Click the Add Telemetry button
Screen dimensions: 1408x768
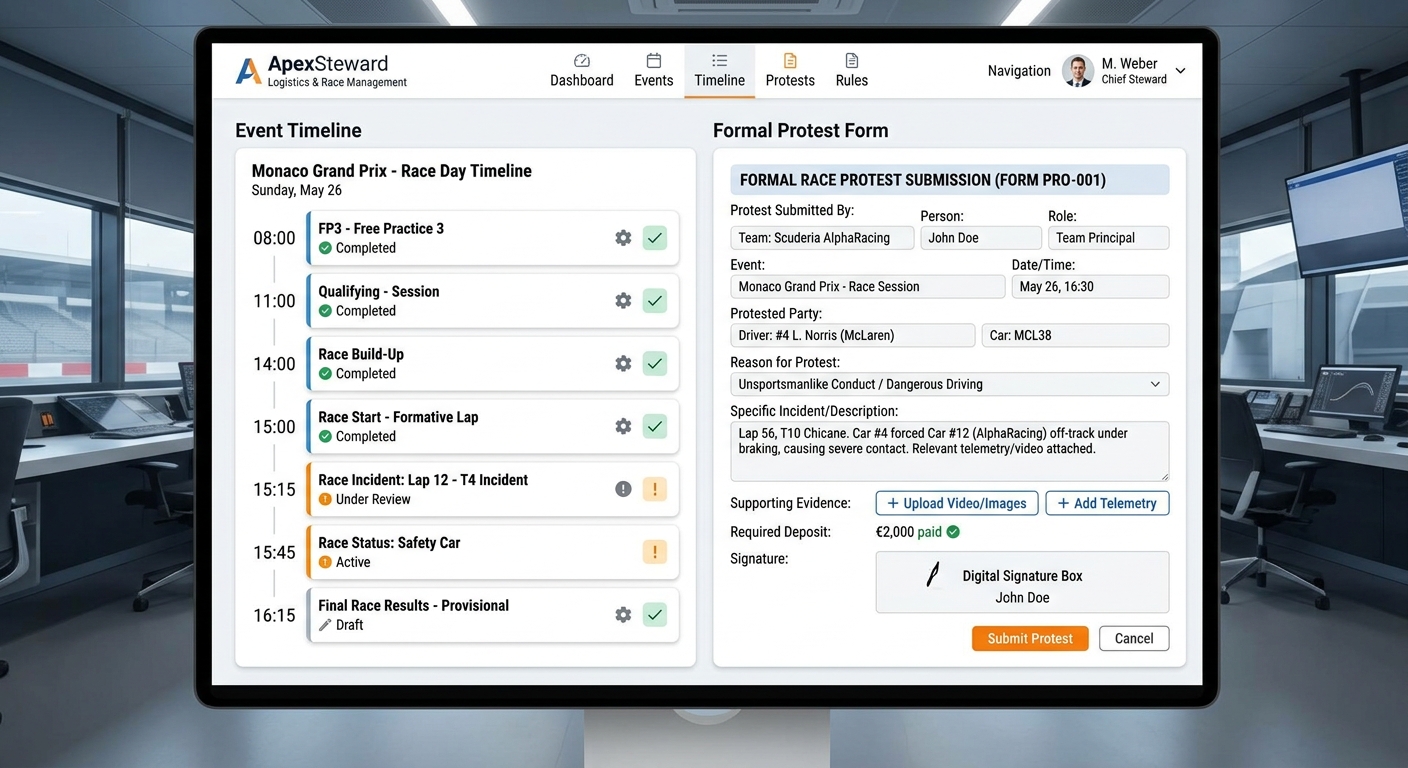click(x=1107, y=503)
